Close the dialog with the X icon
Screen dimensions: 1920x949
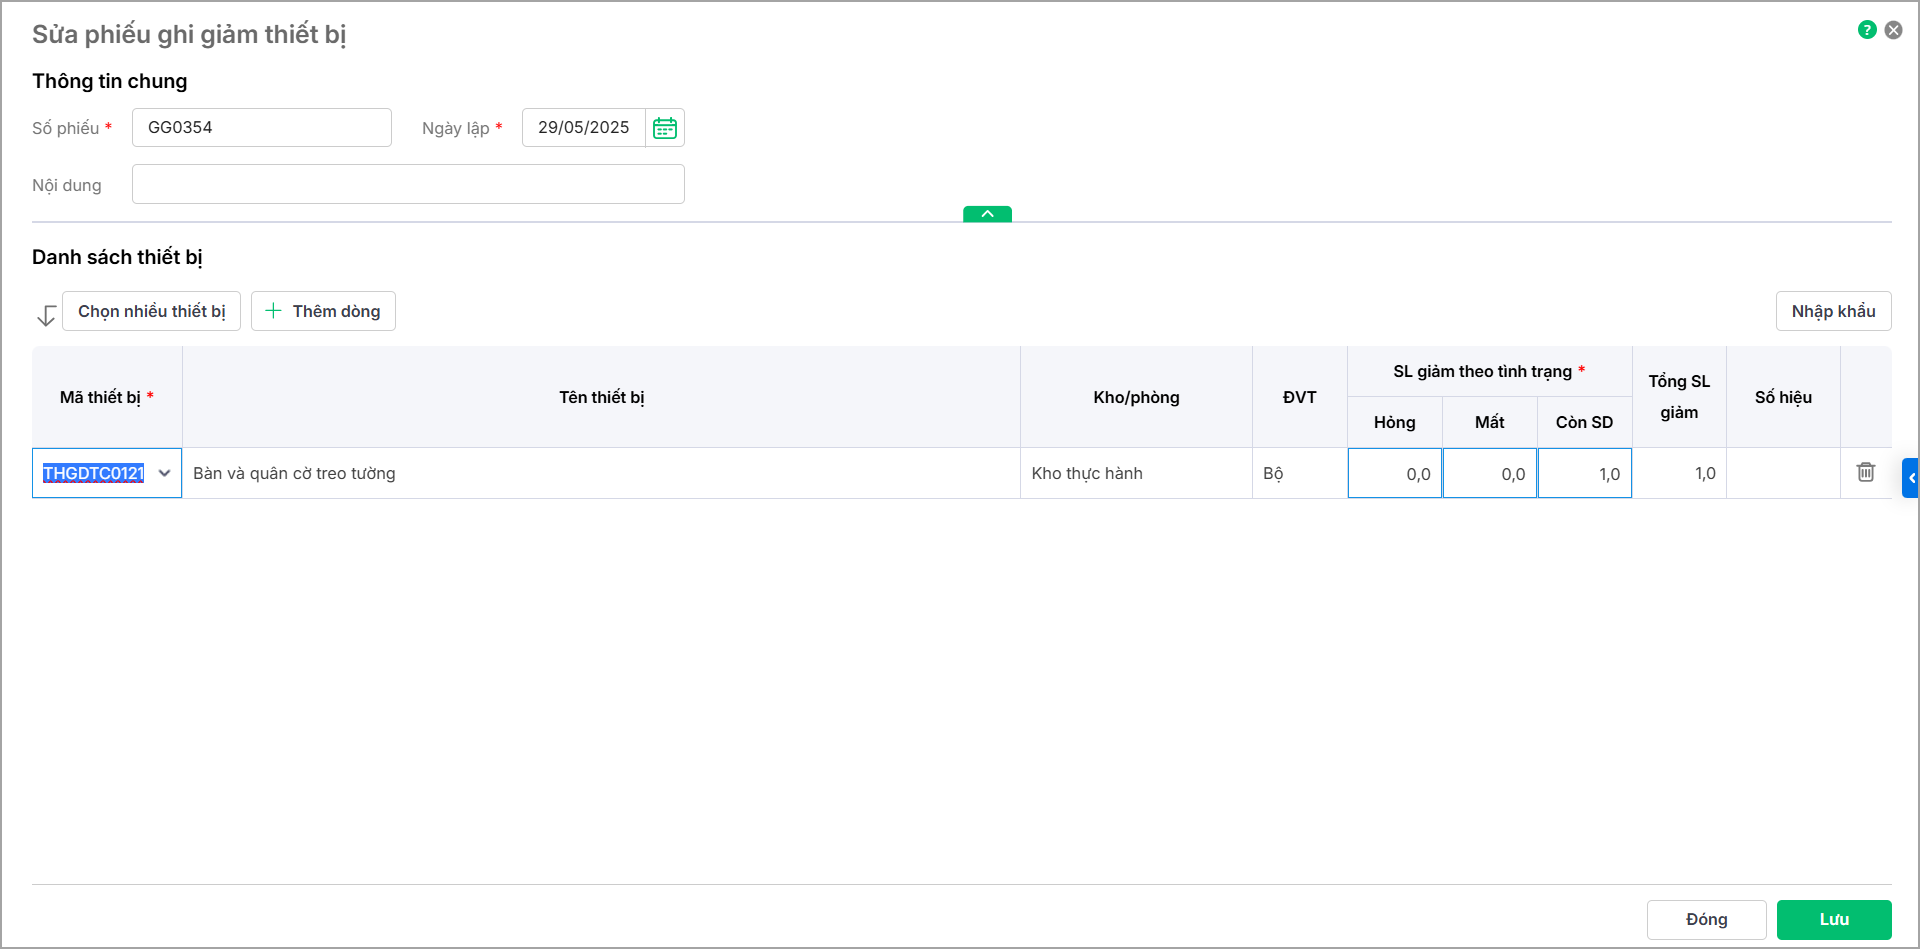pyautogui.click(x=1894, y=30)
